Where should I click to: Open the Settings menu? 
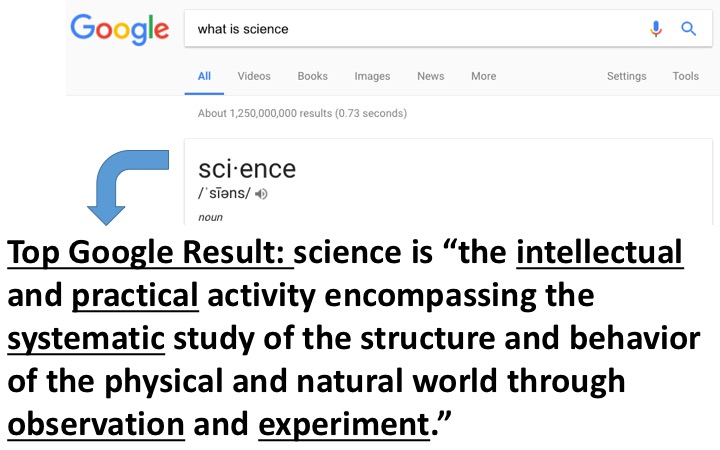(626, 76)
